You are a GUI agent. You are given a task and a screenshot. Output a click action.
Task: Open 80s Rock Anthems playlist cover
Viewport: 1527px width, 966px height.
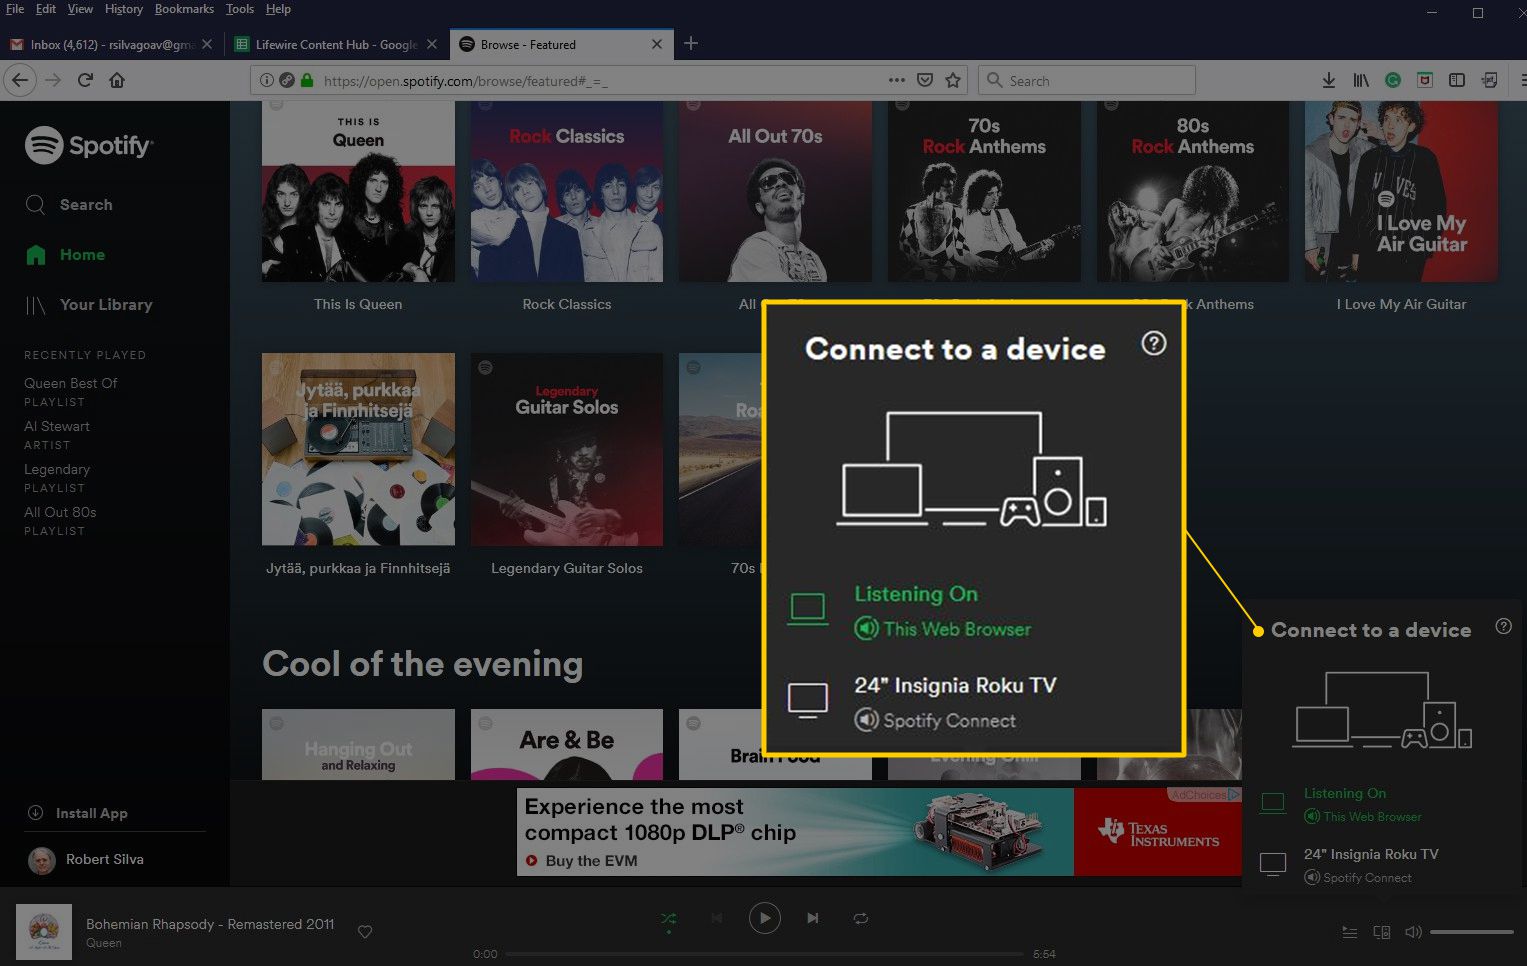click(x=1192, y=191)
